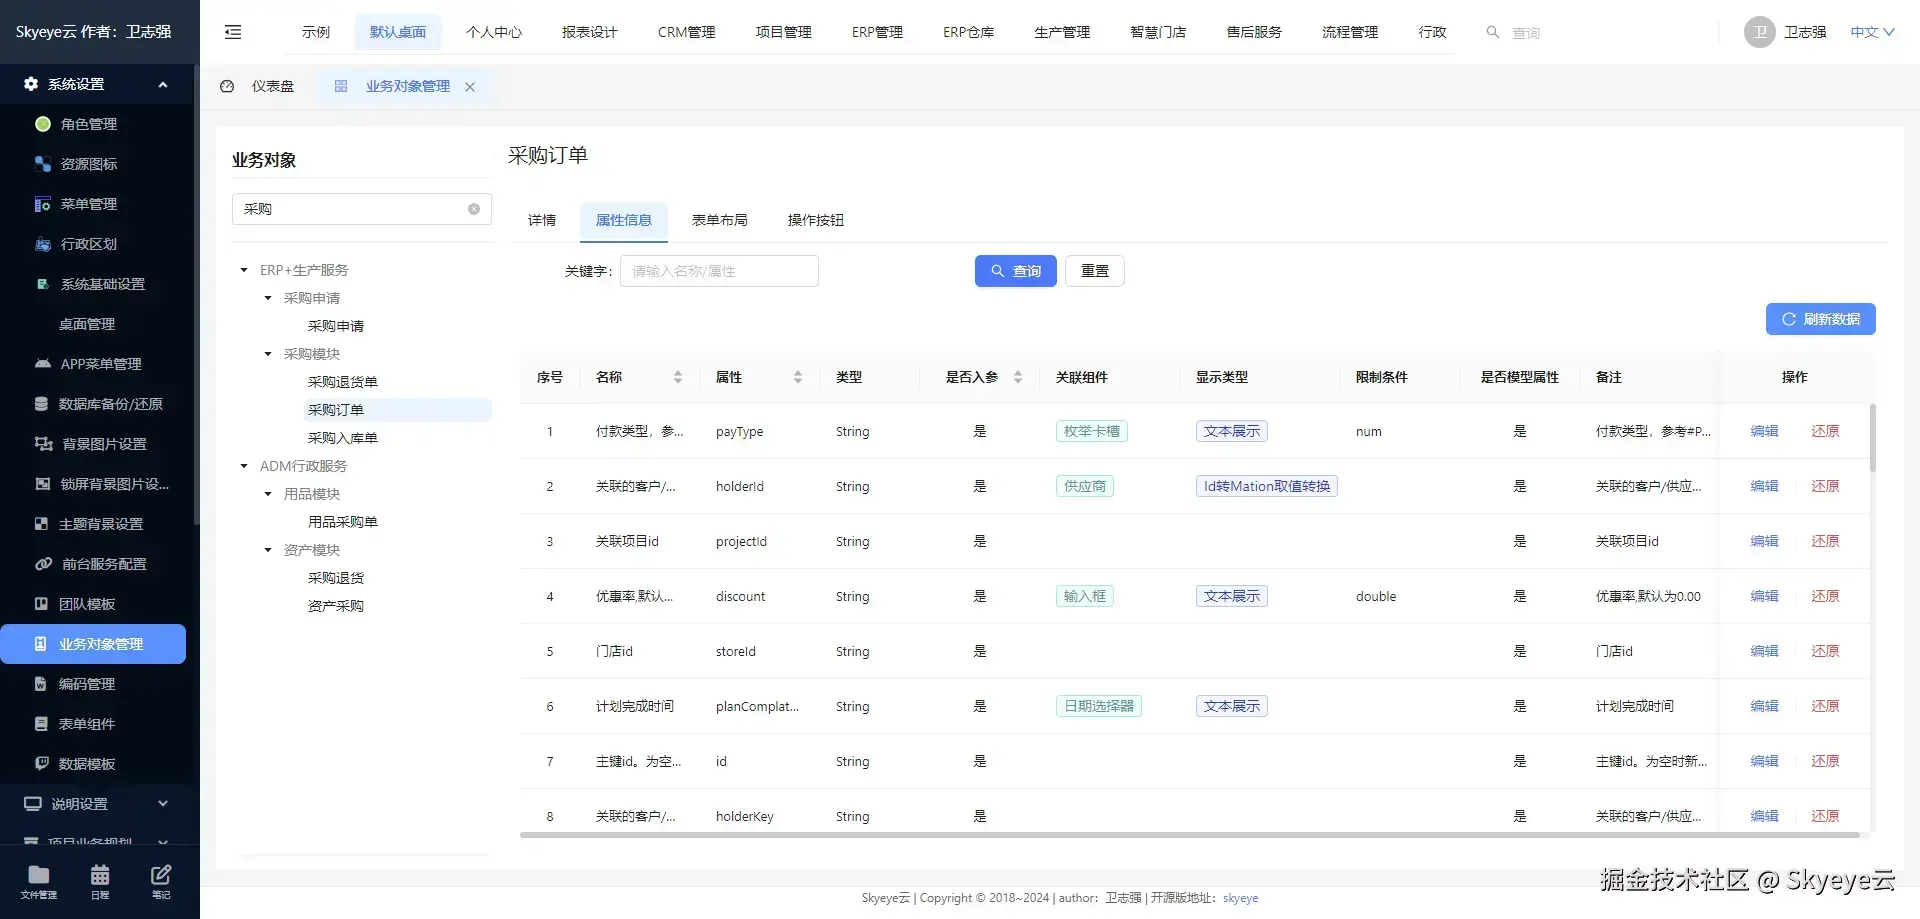Close the 业务对象管理 tab

470,87
